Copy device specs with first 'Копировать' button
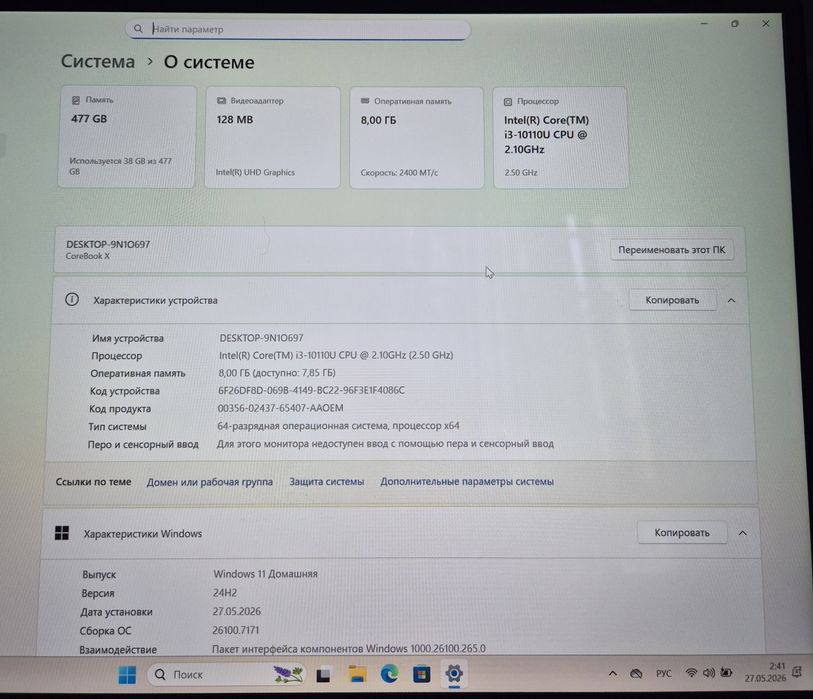Image resolution: width=813 pixels, height=699 pixels. (x=672, y=300)
